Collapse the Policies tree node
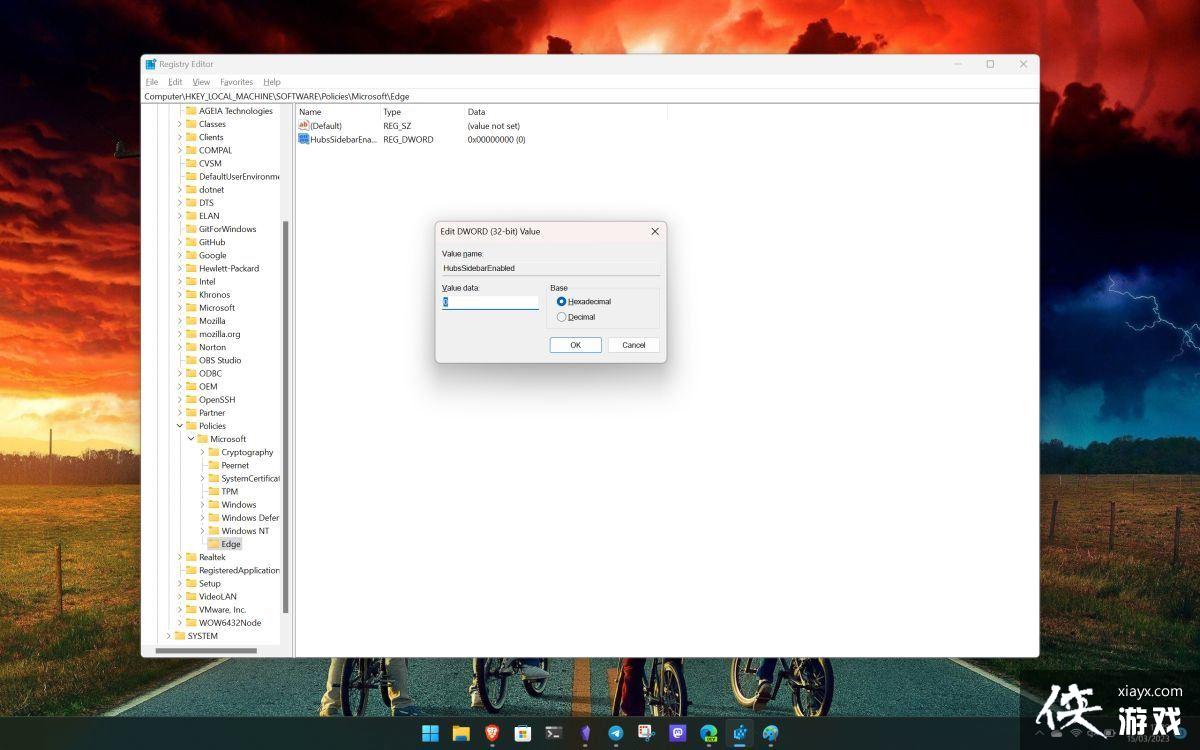The image size is (1200, 750). (180, 425)
